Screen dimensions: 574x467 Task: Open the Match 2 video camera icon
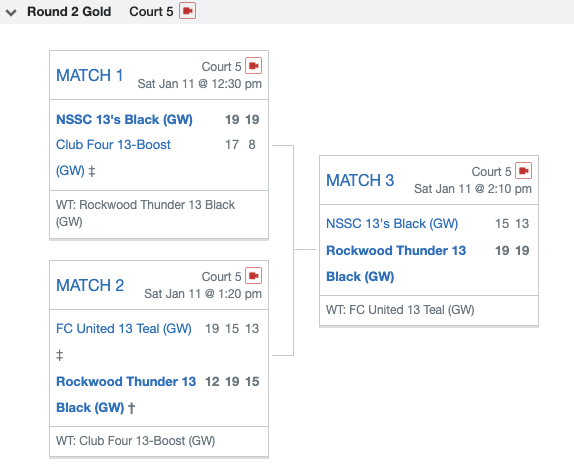(253, 276)
